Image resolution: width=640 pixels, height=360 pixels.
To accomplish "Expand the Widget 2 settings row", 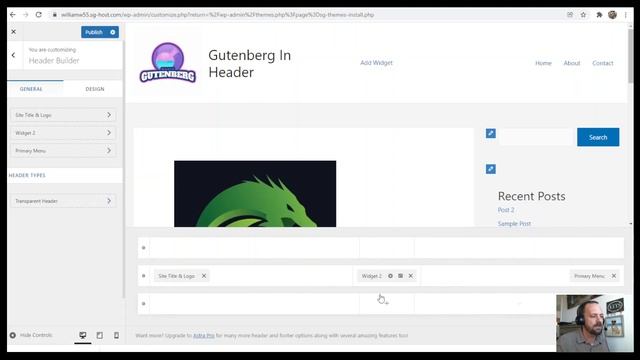I will [x=63, y=133].
